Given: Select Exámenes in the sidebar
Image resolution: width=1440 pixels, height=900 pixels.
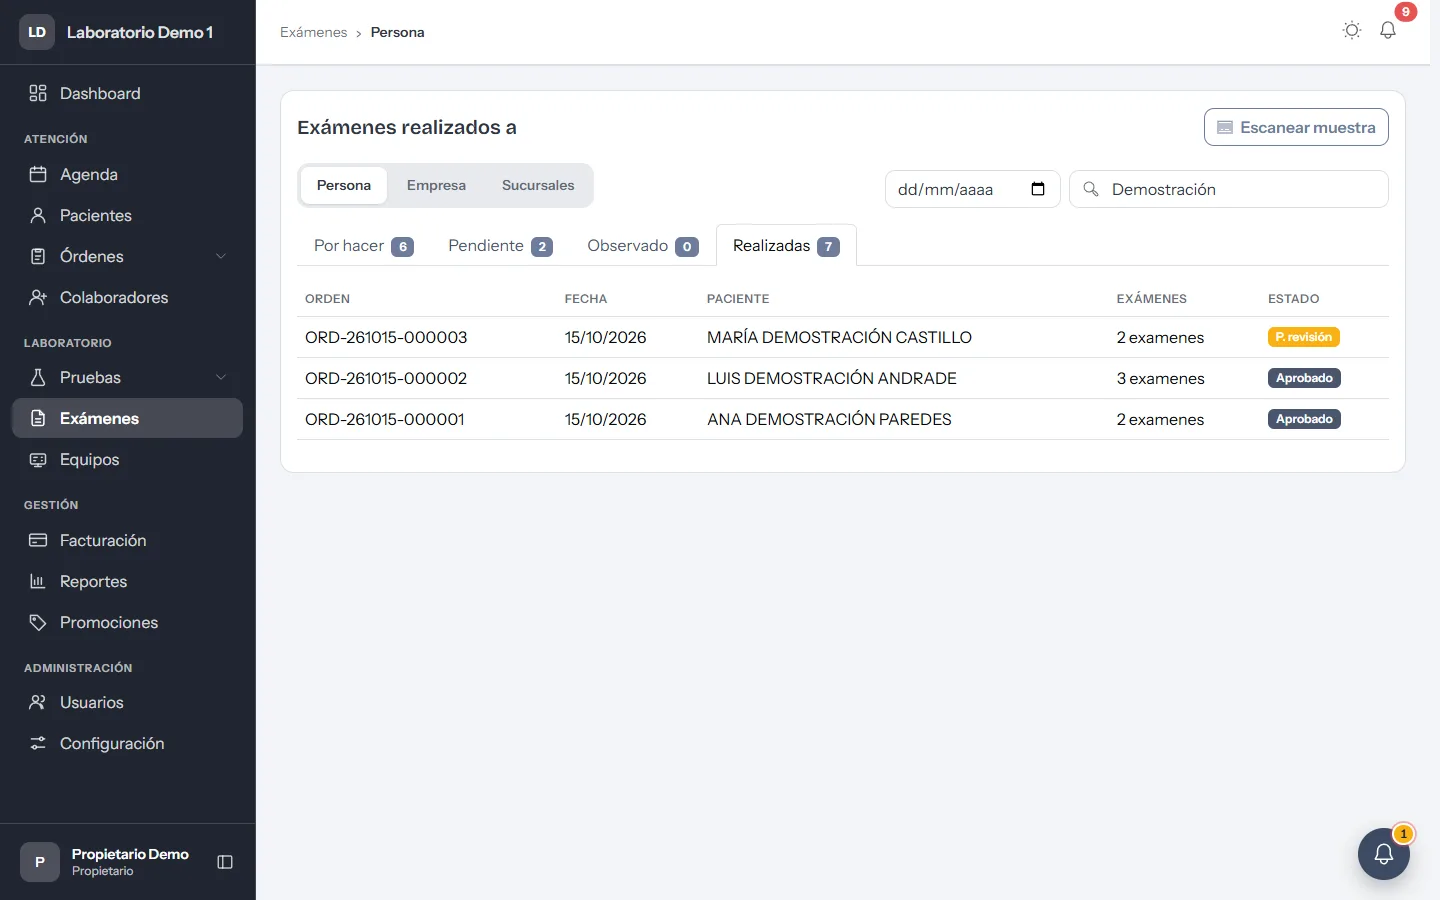Looking at the screenshot, I should click(x=127, y=418).
